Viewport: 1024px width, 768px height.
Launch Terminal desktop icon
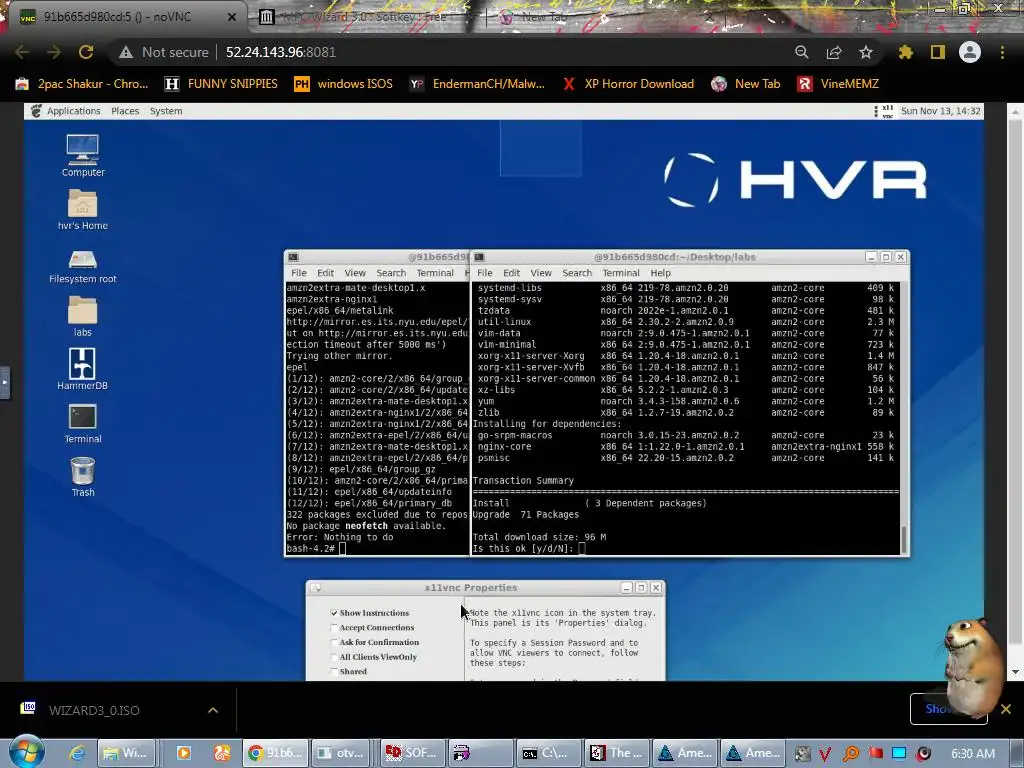point(82,423)
